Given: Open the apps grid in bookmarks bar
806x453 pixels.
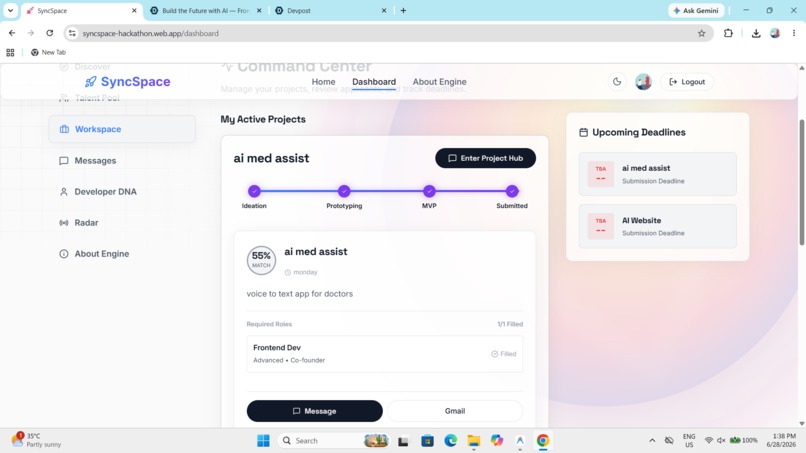Looking at the screenshot, I should [x=10, y=52].
